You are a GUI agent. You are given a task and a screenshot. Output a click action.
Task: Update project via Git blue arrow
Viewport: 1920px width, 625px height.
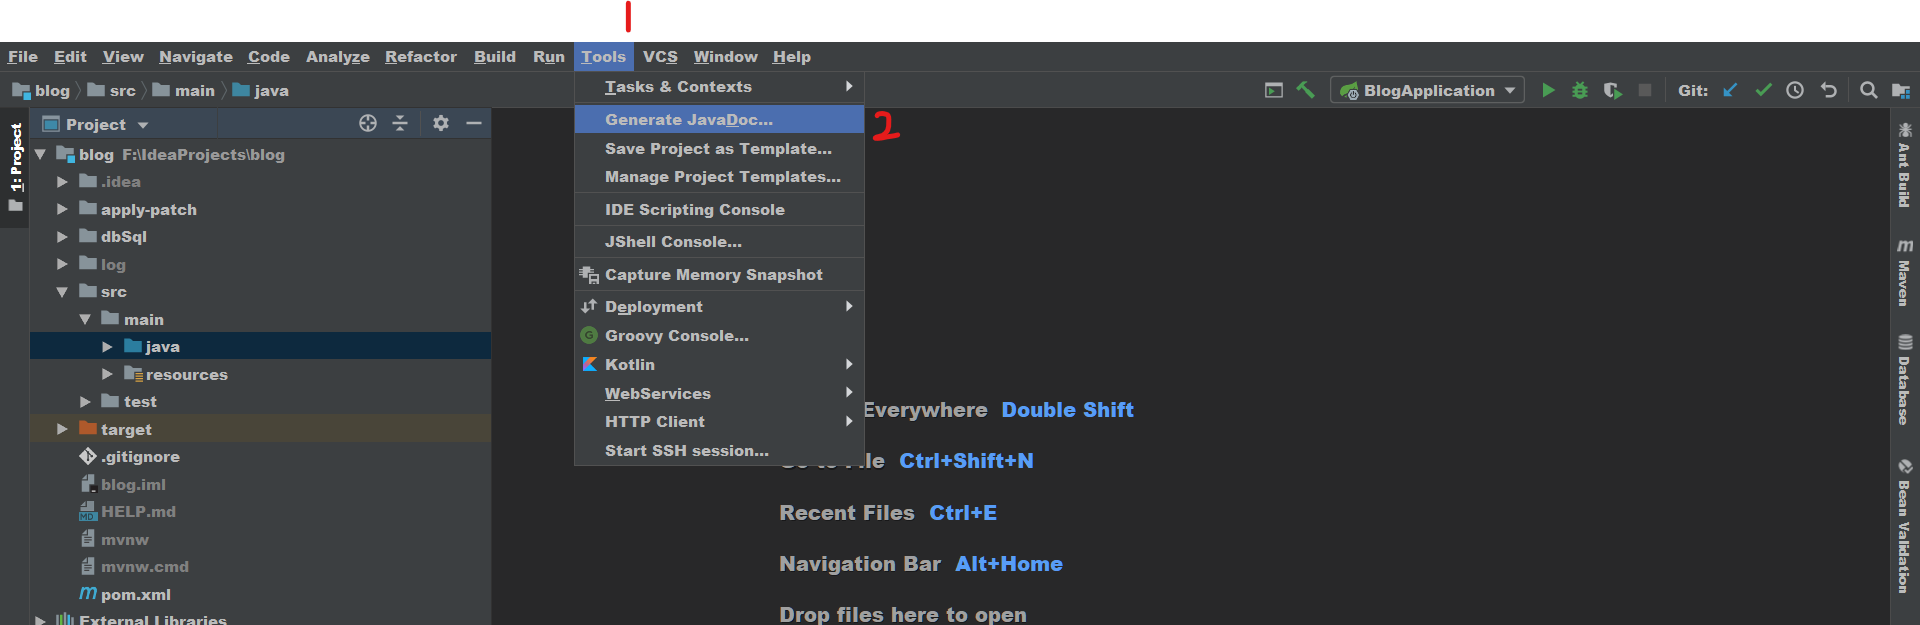click(x=1730, y=90)
